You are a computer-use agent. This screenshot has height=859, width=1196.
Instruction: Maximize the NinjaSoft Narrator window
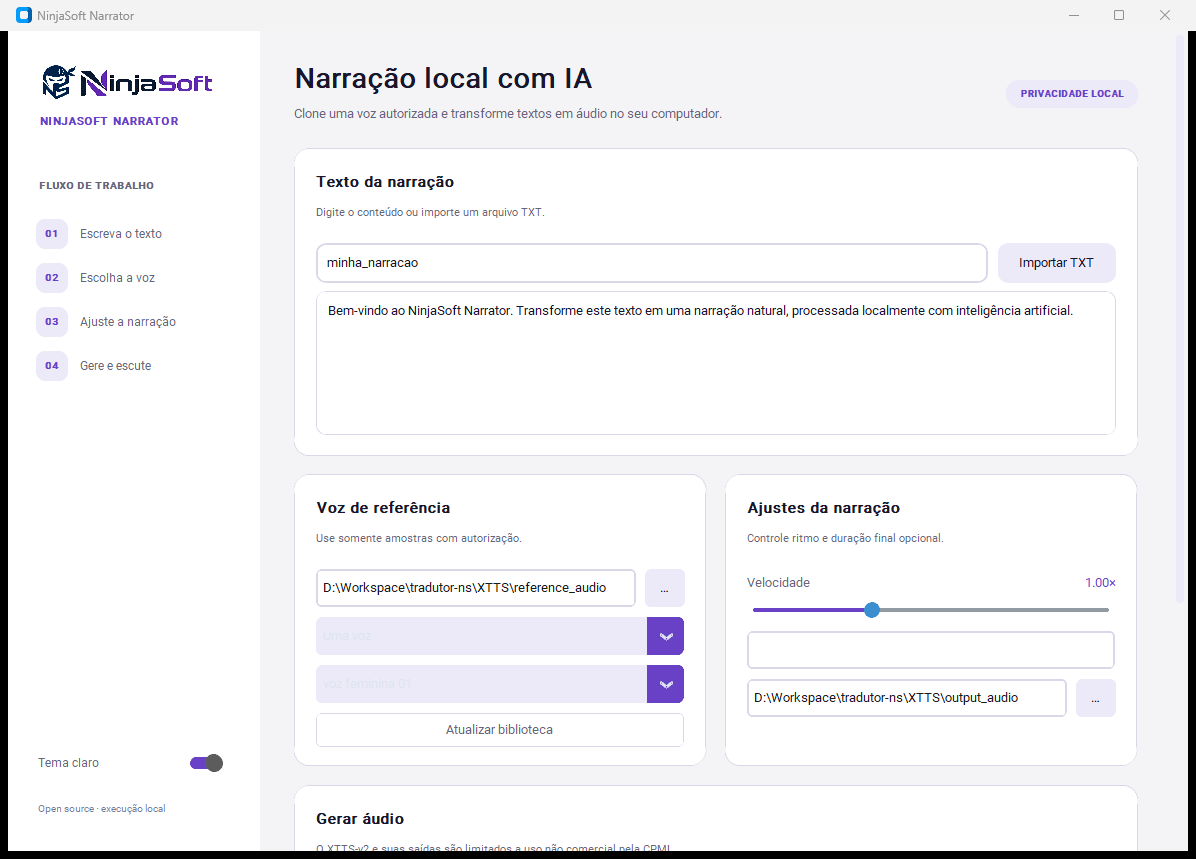1119,15
